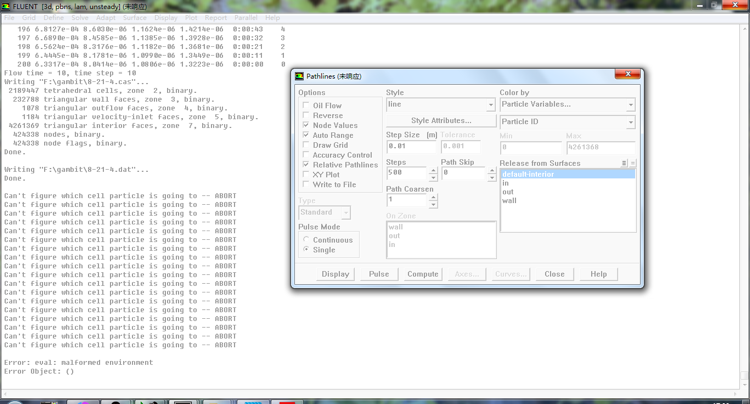750x404 pixels.
Task: Toggle the Relative Pathlines checkbox
Action: (307, 165)
